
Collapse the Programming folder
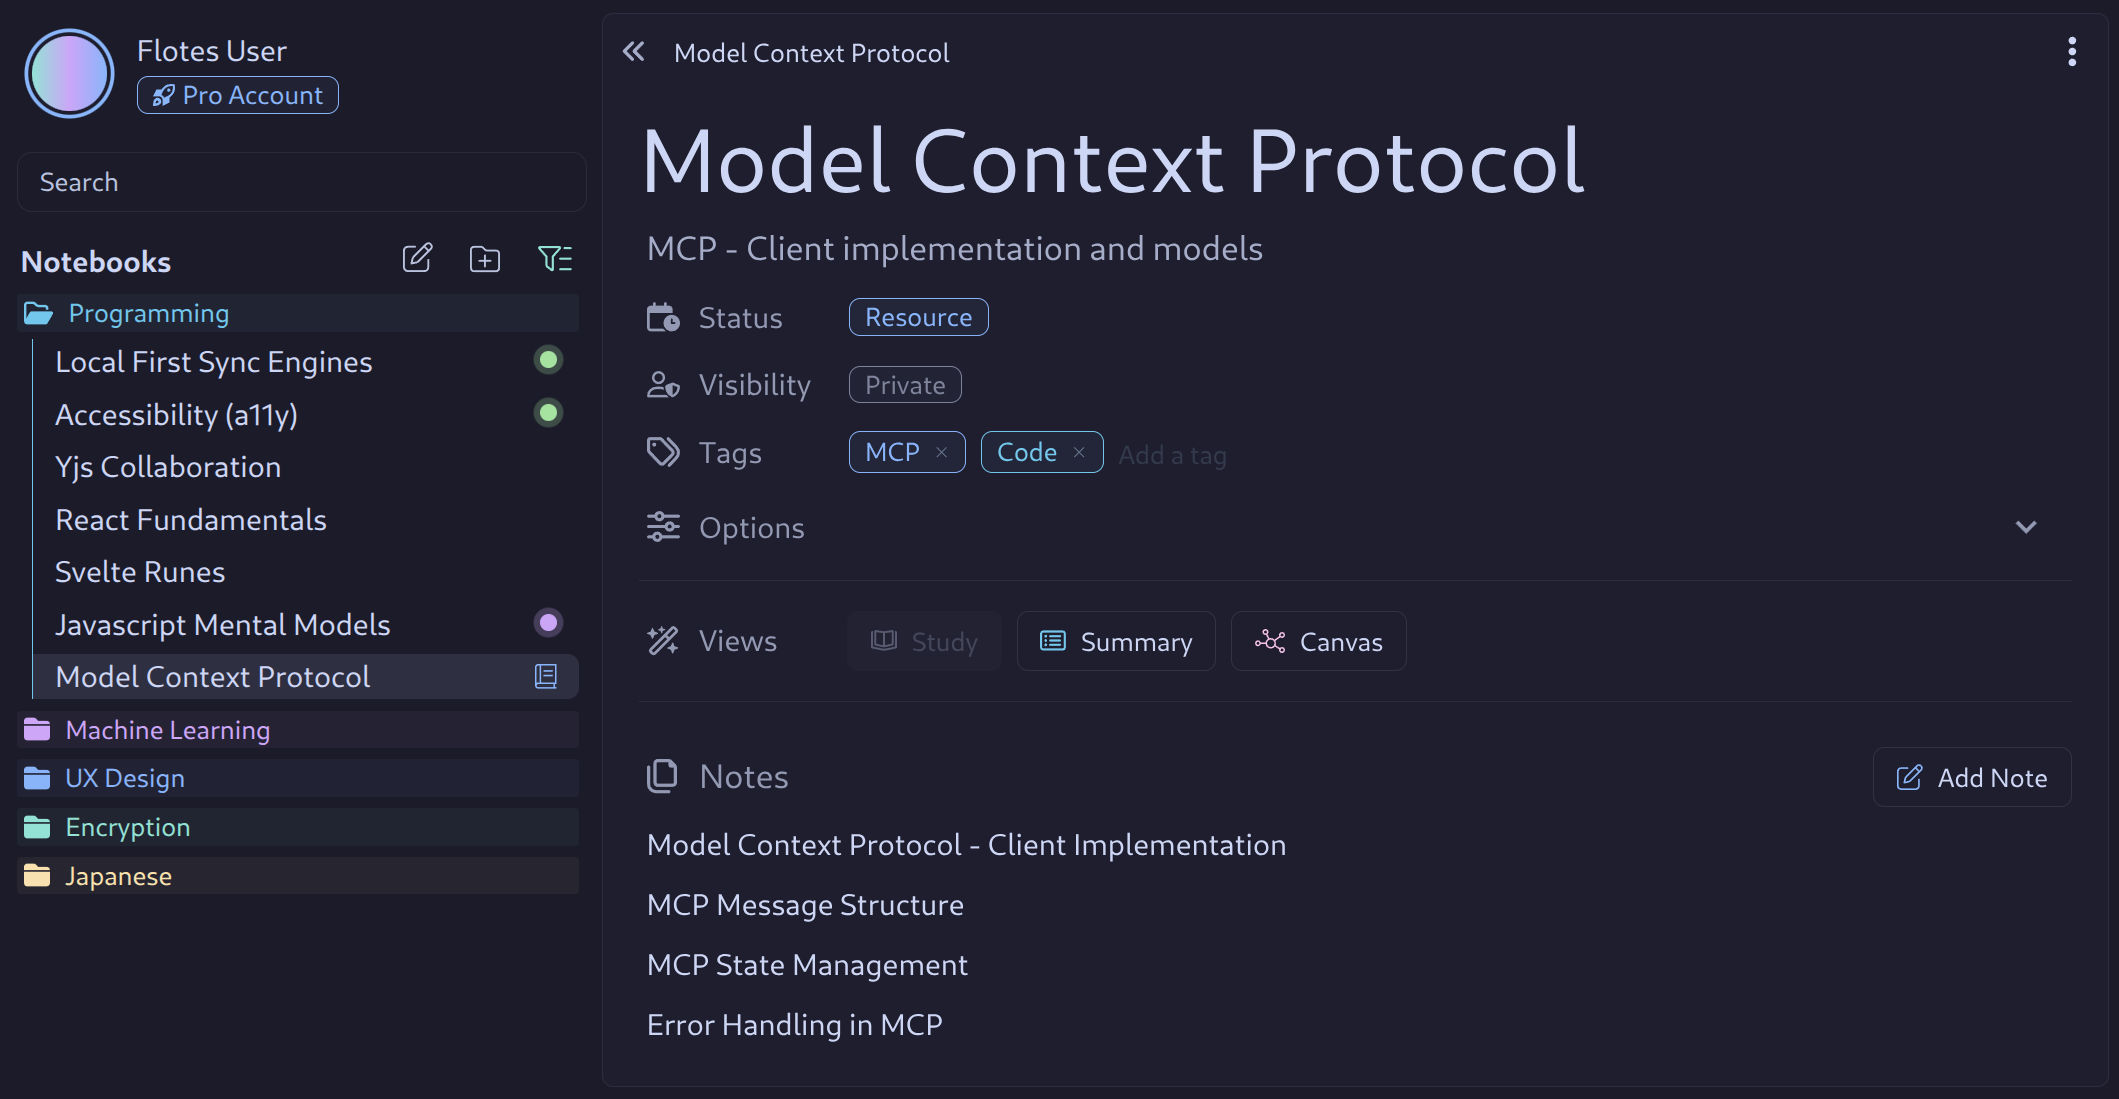click(x=298, y=313)
